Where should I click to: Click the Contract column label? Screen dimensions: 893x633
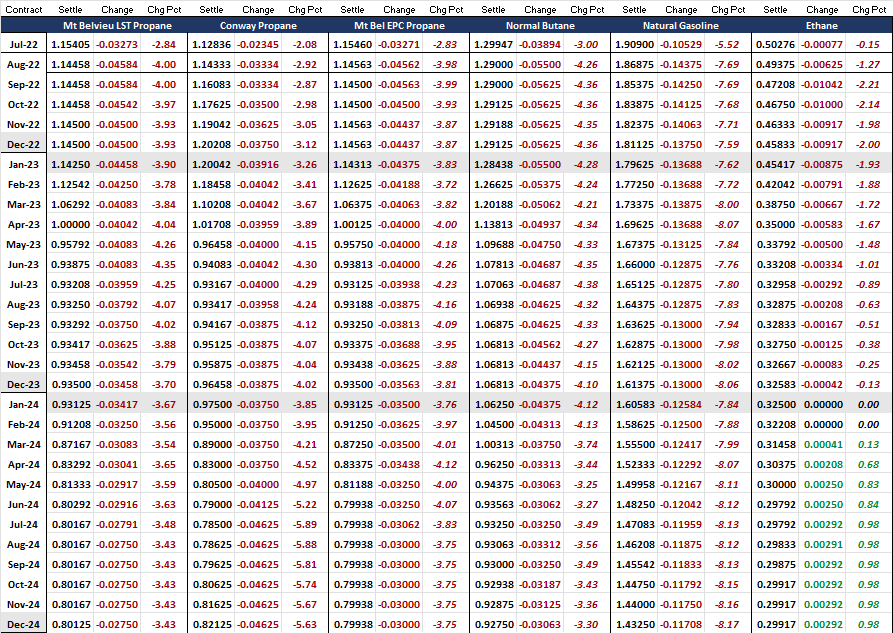(24, 10)
